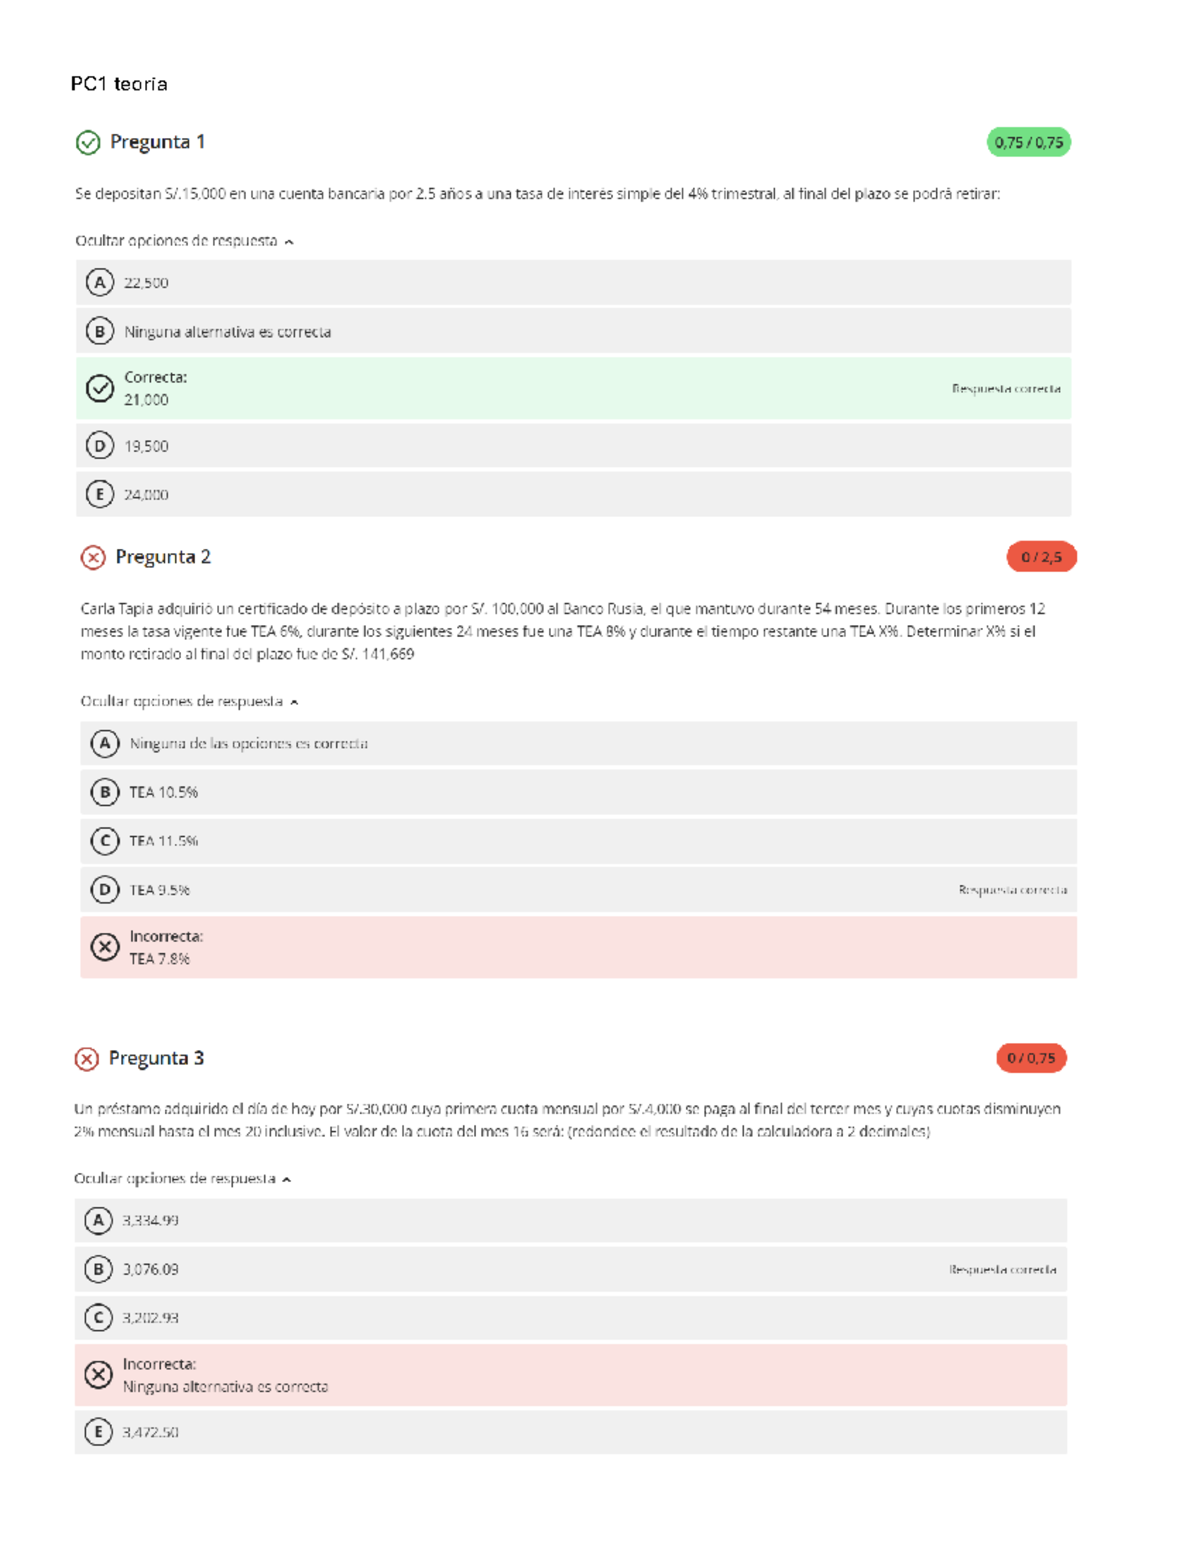Click the checkmark icon on answer 21,000
Image resolution: width=1200 pixels, height=1553 pixels.
click(x=100, y=388)
